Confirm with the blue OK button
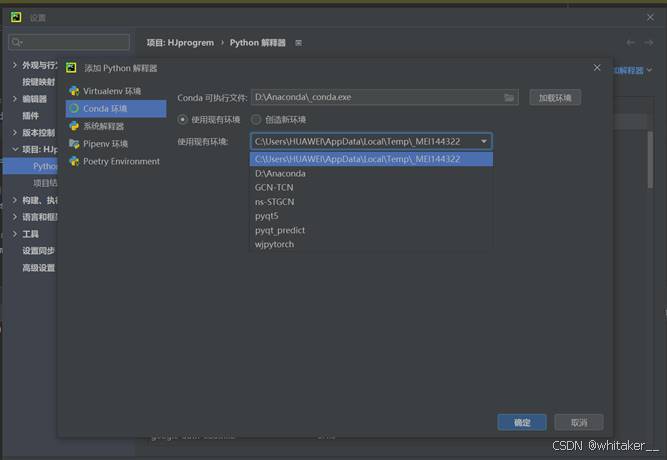This screenshot has height=460, width=667. pos(522,422)
